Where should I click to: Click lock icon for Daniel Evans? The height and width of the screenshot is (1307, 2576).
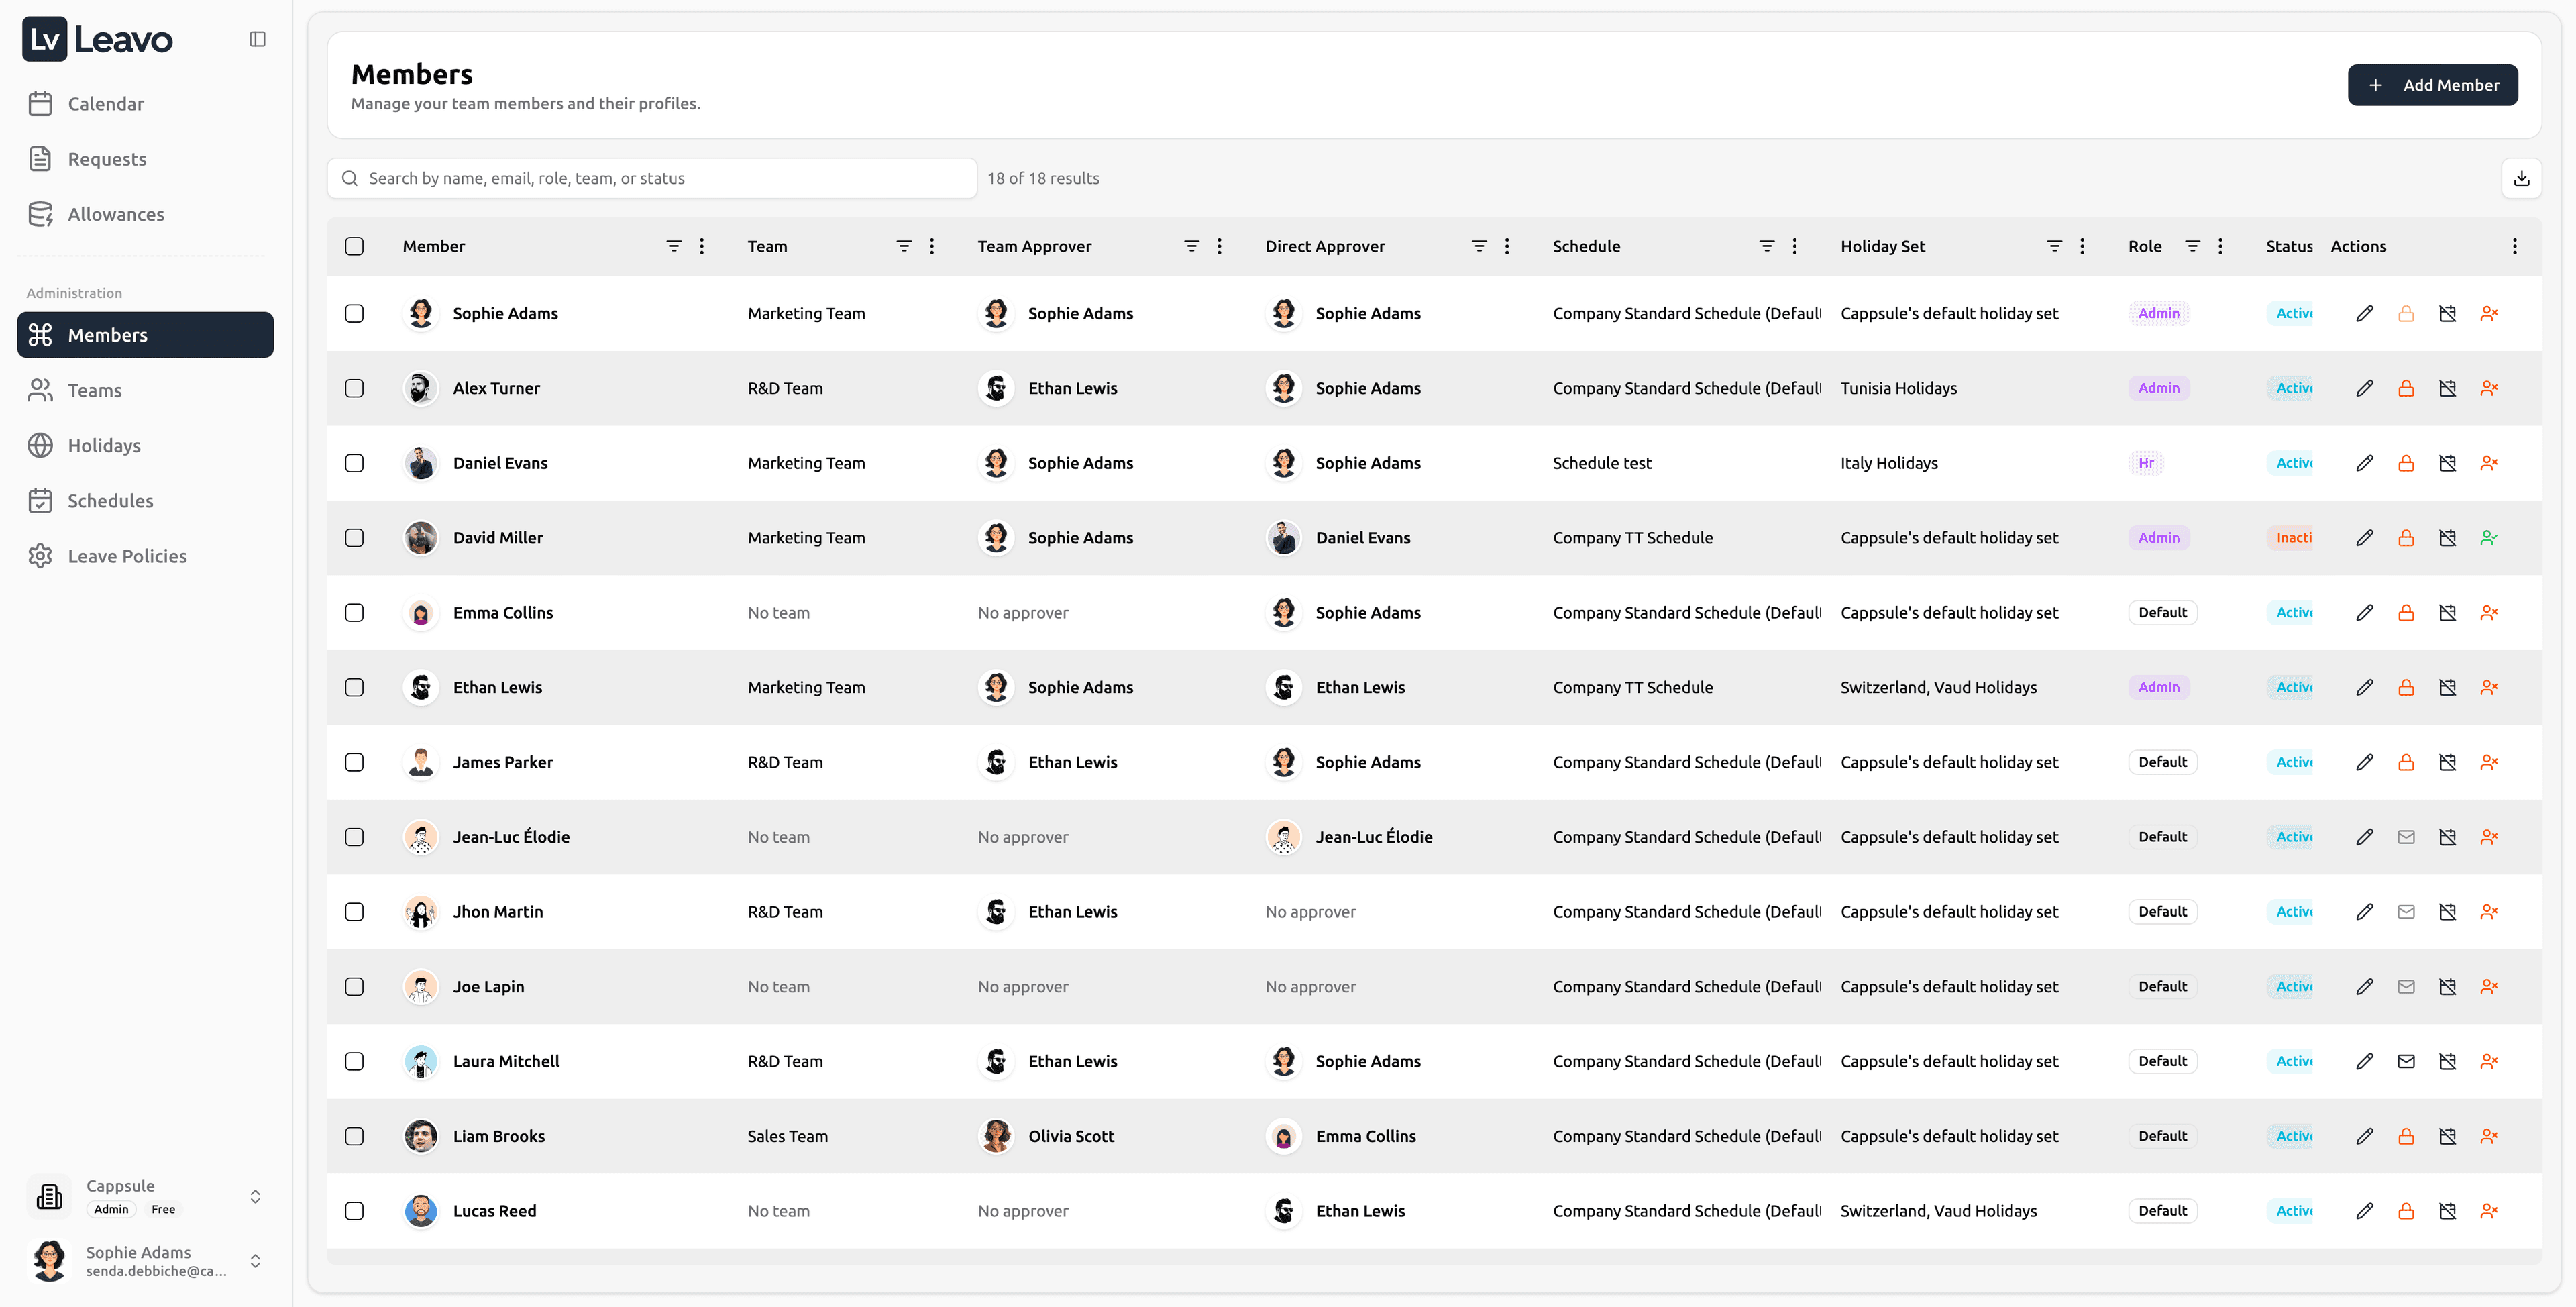2405,463
